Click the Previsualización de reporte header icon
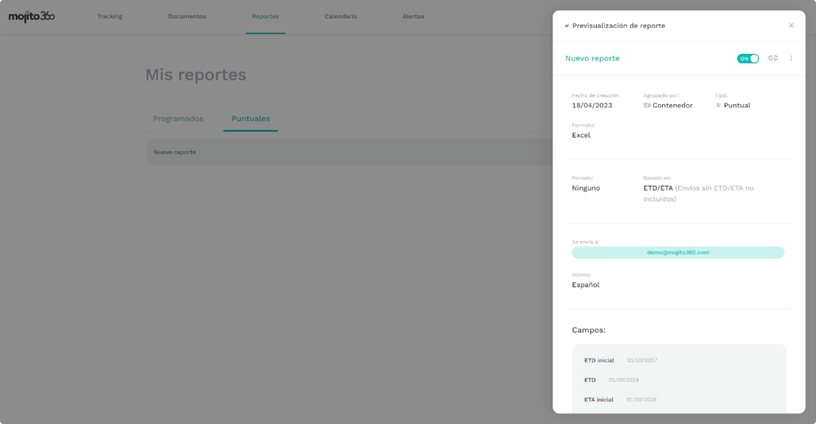This screenshot has width=816, height=424. (567, 26)
